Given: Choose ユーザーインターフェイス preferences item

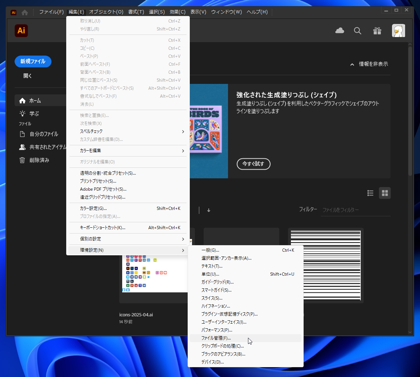Looking at the screenshot, I should click(x=246, y=322).
